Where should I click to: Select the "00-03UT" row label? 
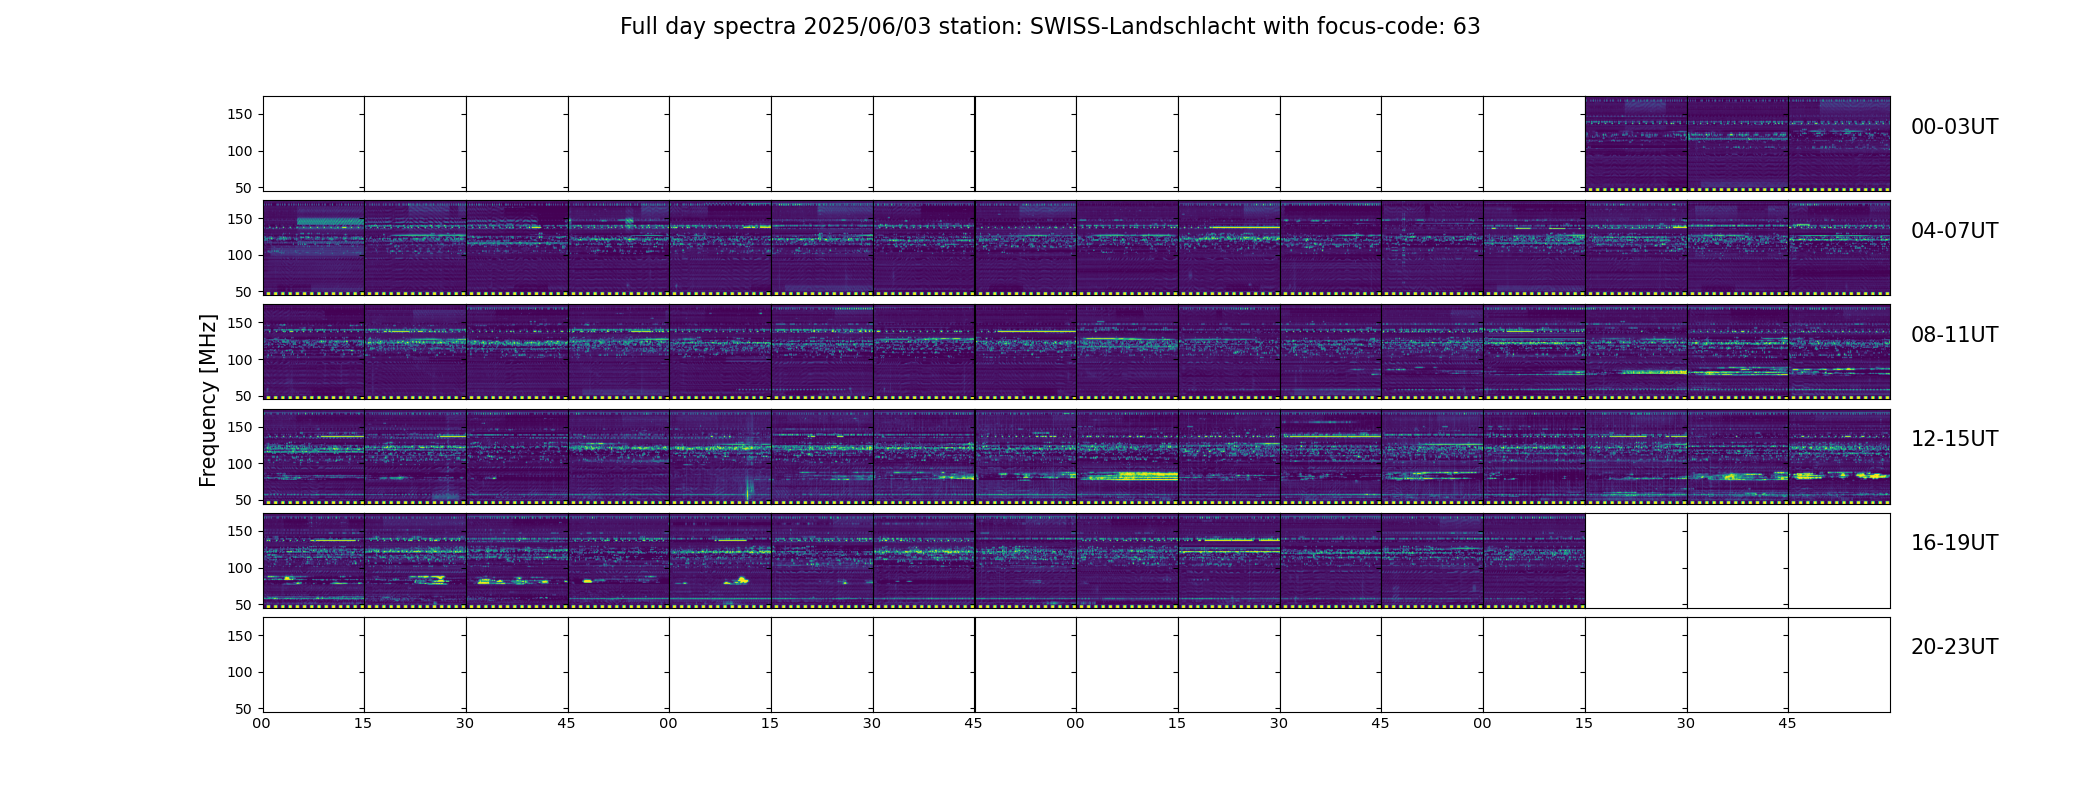click(1954, 127)
